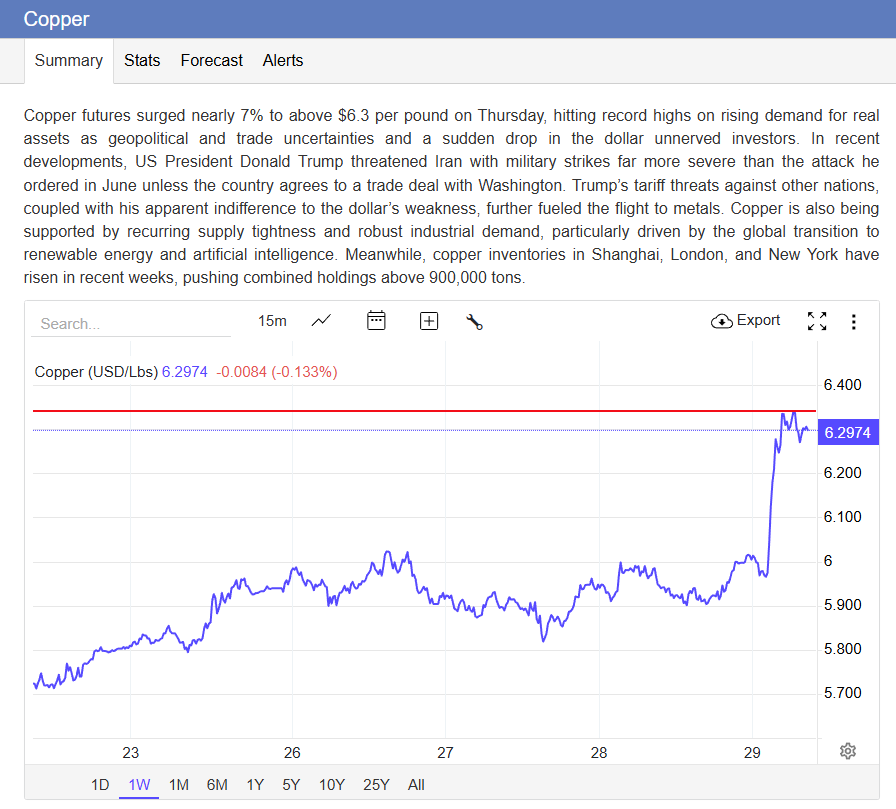Screen dimensions: 896x809
Task: Choose the 1Y time range
Action: click(x=256, y=785)
